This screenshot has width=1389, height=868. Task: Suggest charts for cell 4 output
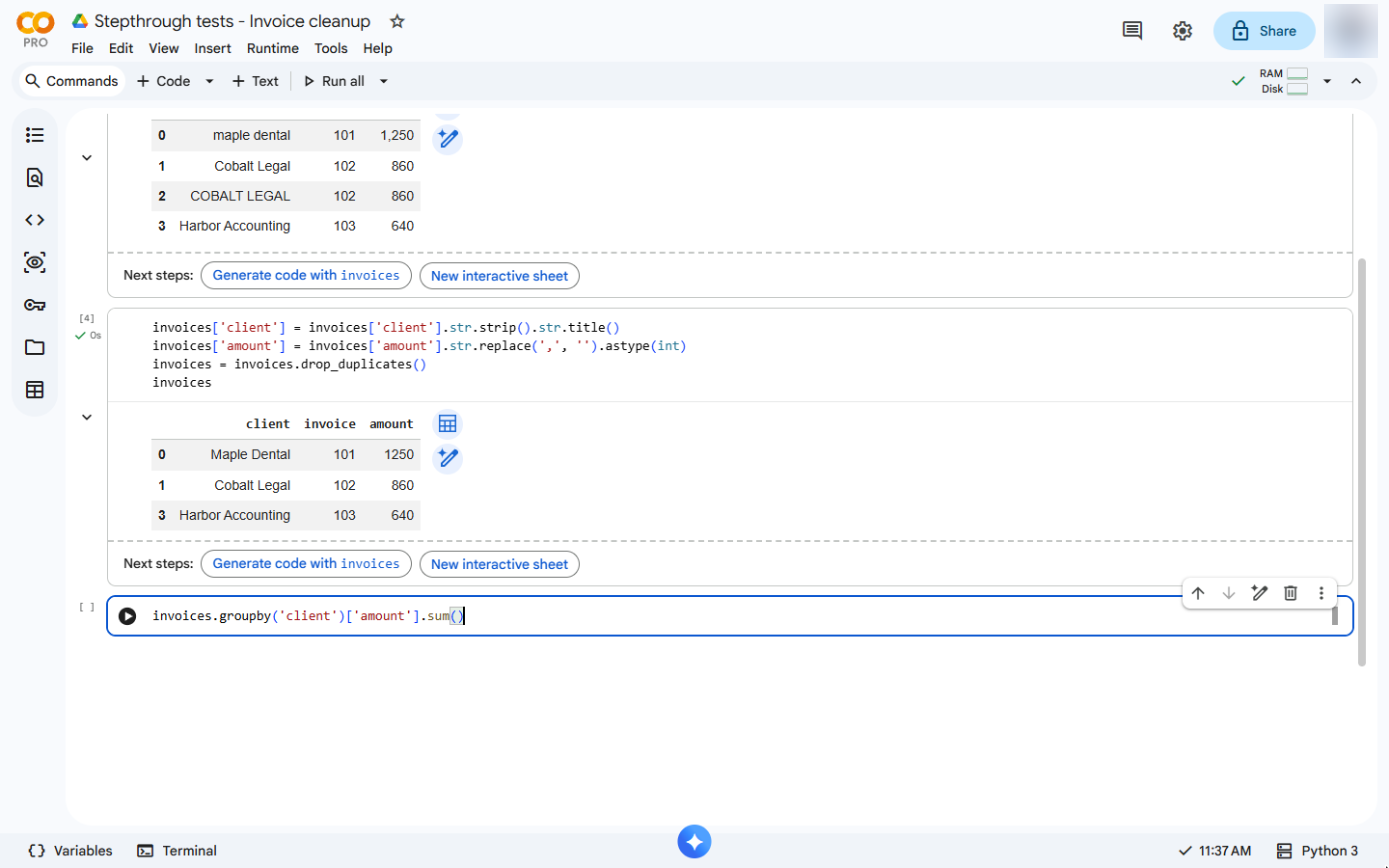(x=447, y=459)
